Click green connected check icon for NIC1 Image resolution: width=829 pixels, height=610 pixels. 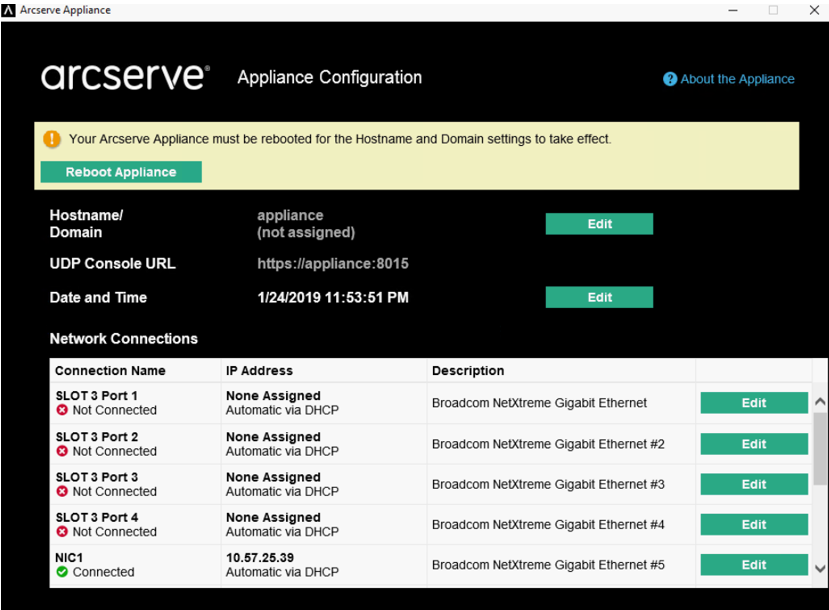tap(62, 571)
